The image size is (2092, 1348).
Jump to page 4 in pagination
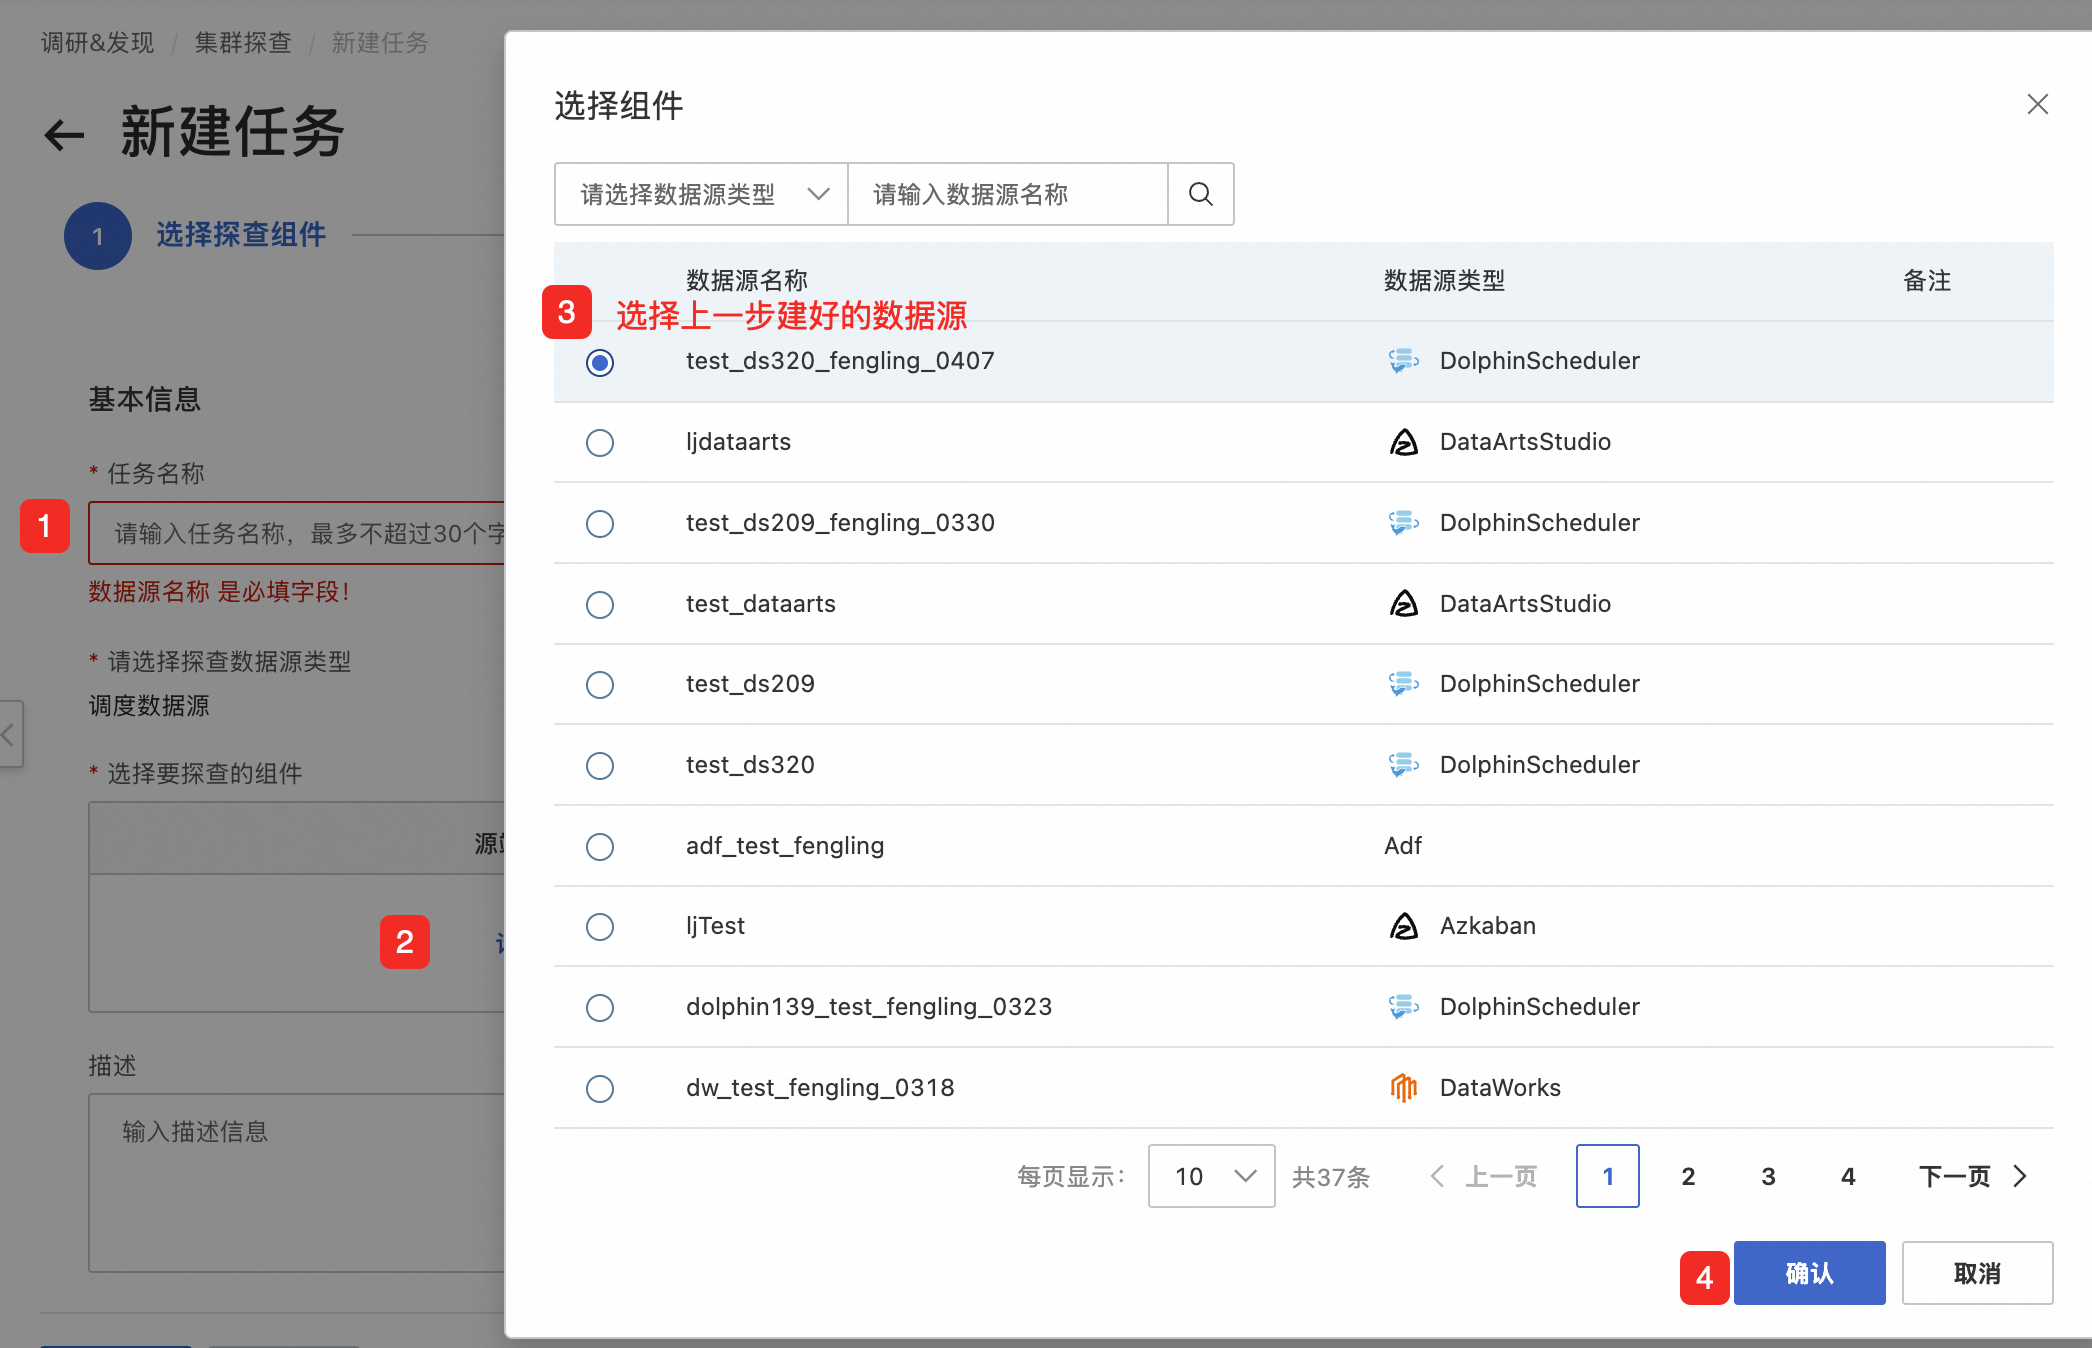(1848, 1176)
